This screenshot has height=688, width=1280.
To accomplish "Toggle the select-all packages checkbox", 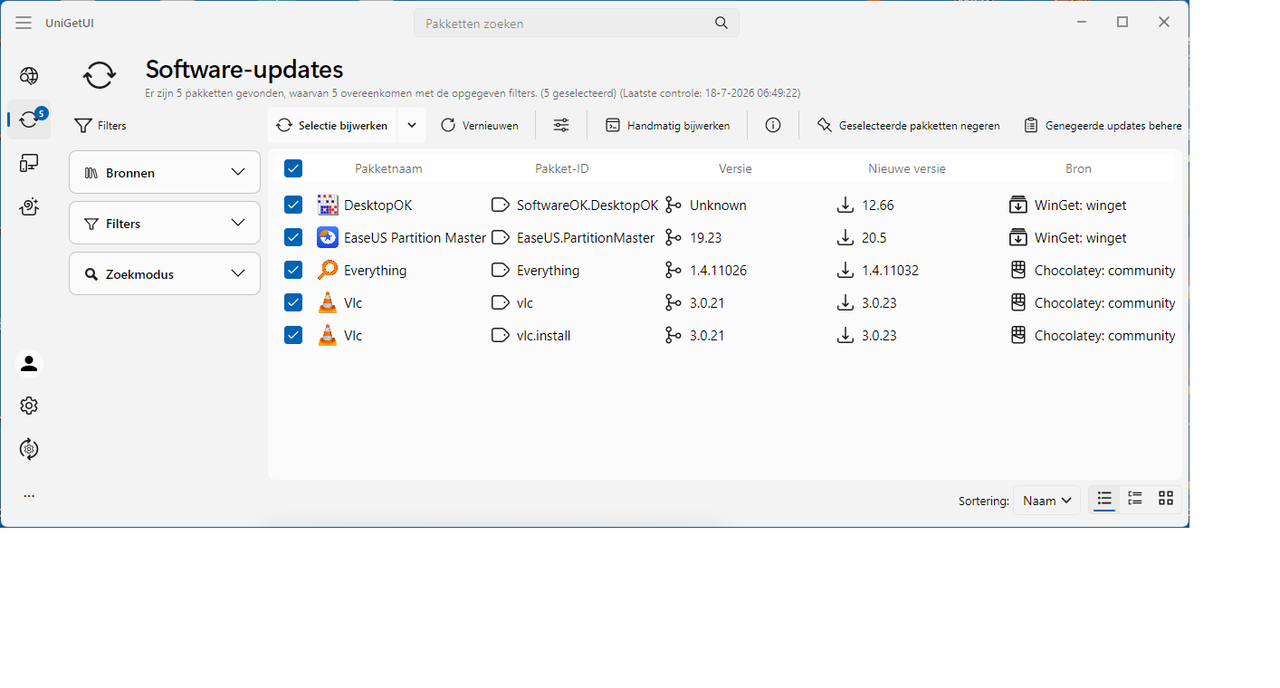I will coord(293,168).
